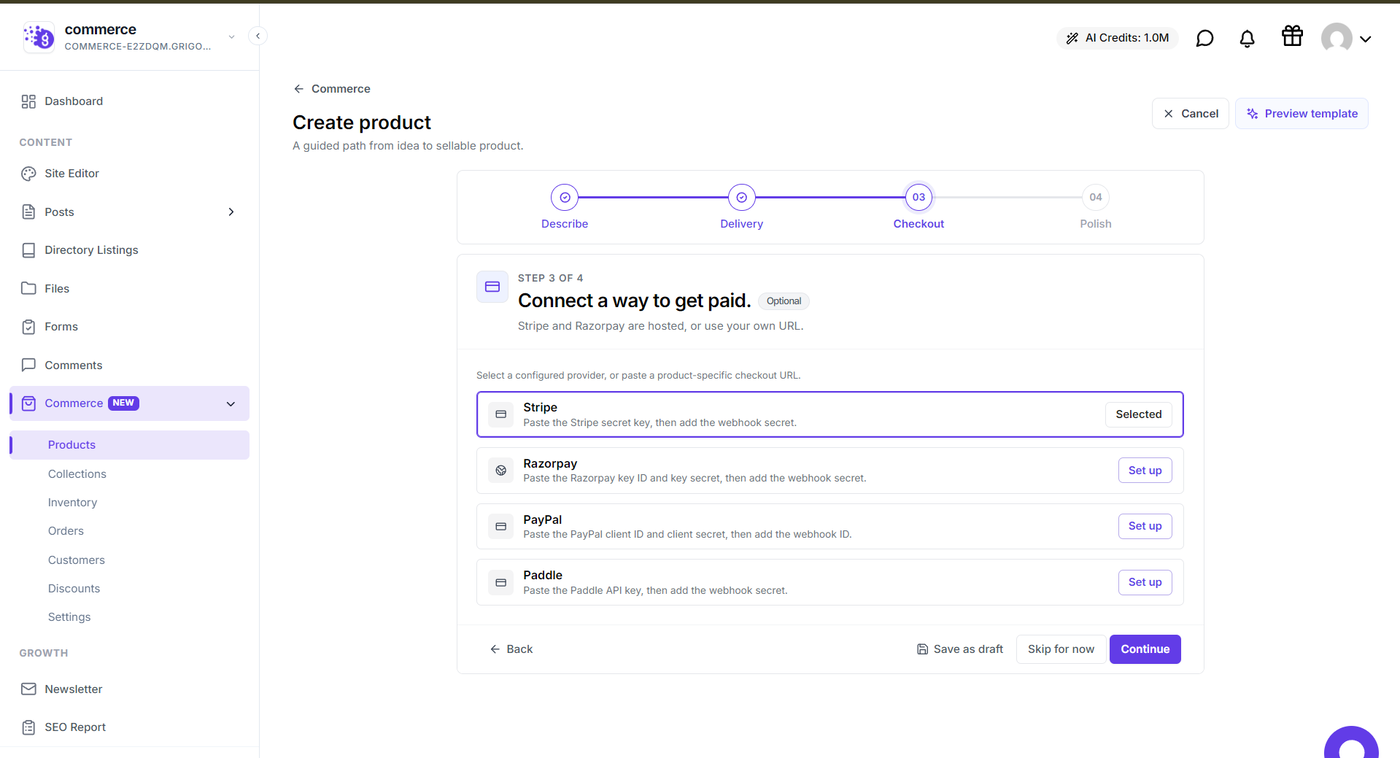Click the Delivery step checkmark circle

click(741, 197)
